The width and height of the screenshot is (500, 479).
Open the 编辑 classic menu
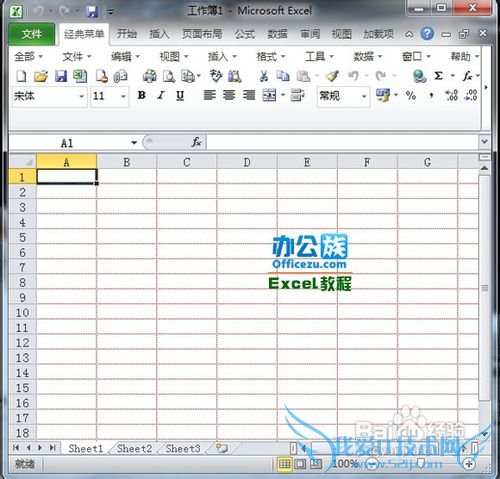tap(125, 57)
